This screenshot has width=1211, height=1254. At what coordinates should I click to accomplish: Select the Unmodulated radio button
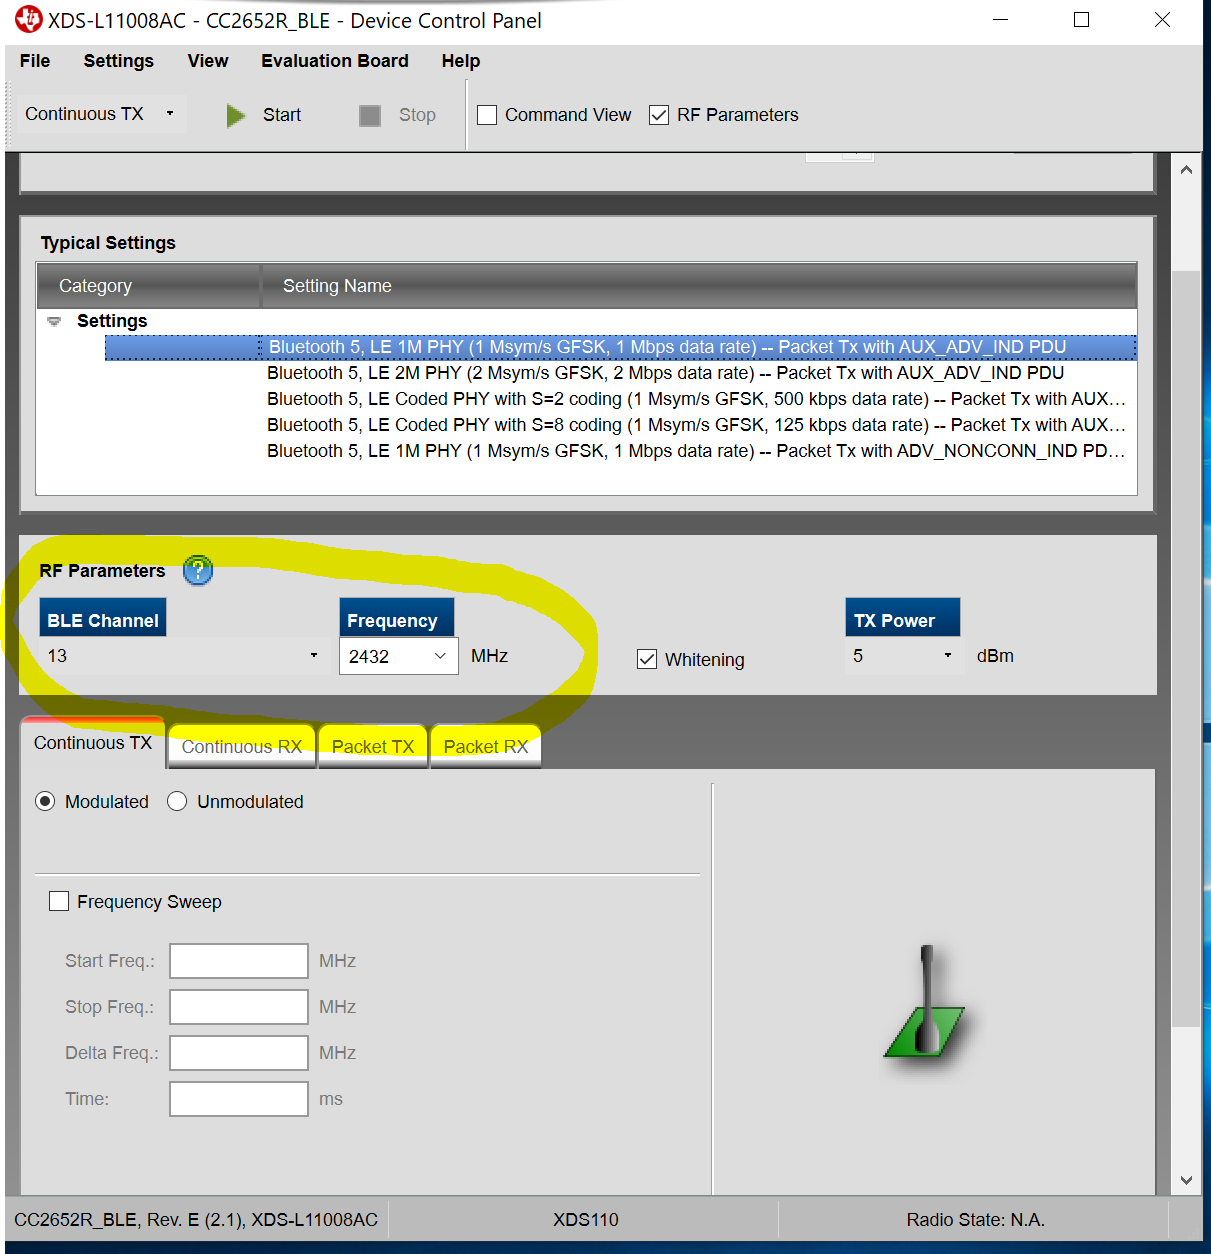pyautogui.click(x=177, y=801)
